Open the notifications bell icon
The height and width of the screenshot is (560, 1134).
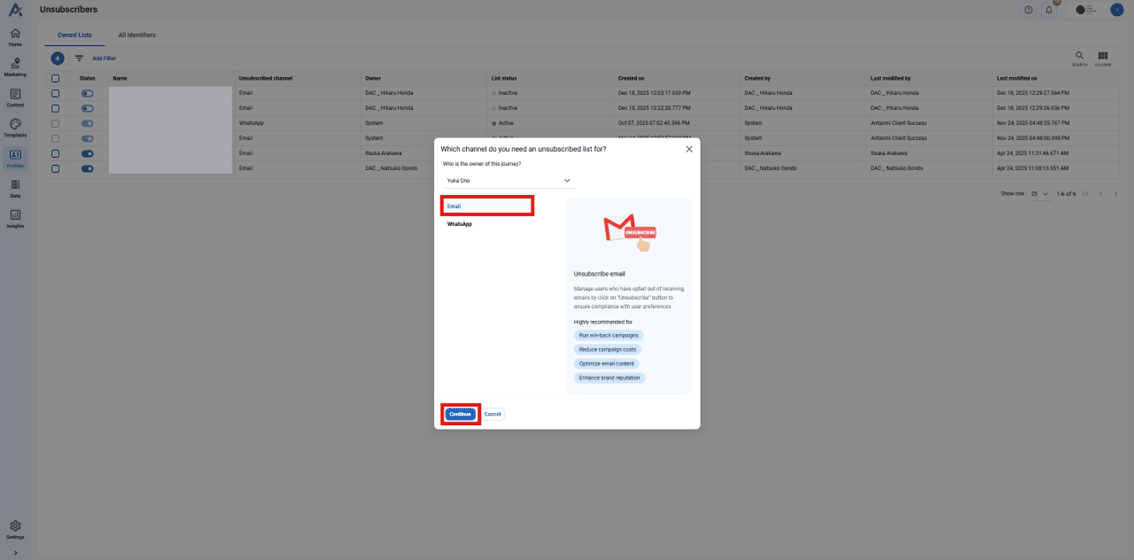pyautogui.click(x=1049, y=10)
